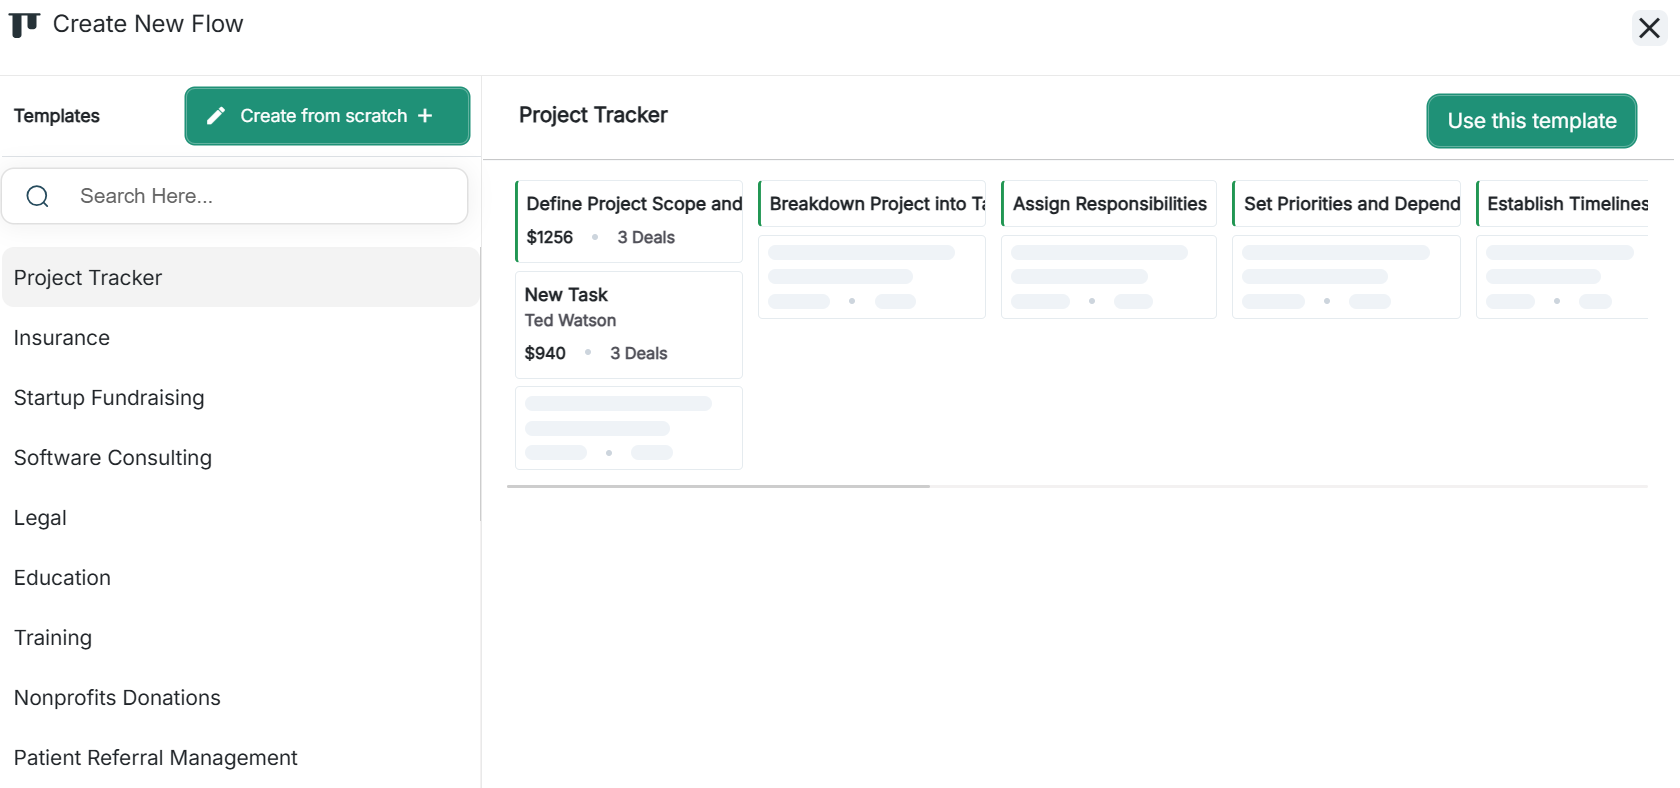The height and width of the screenshot is (788, 1680).
Task: Click the Assign Responsibilities stage header
Action: click(x=1109, y=204)
